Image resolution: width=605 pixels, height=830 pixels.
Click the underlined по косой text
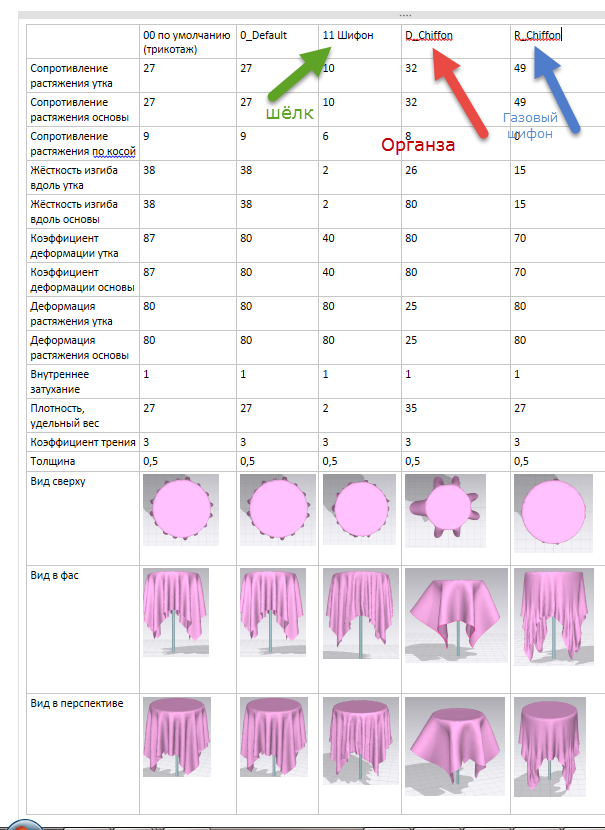[x=114, y=151]
